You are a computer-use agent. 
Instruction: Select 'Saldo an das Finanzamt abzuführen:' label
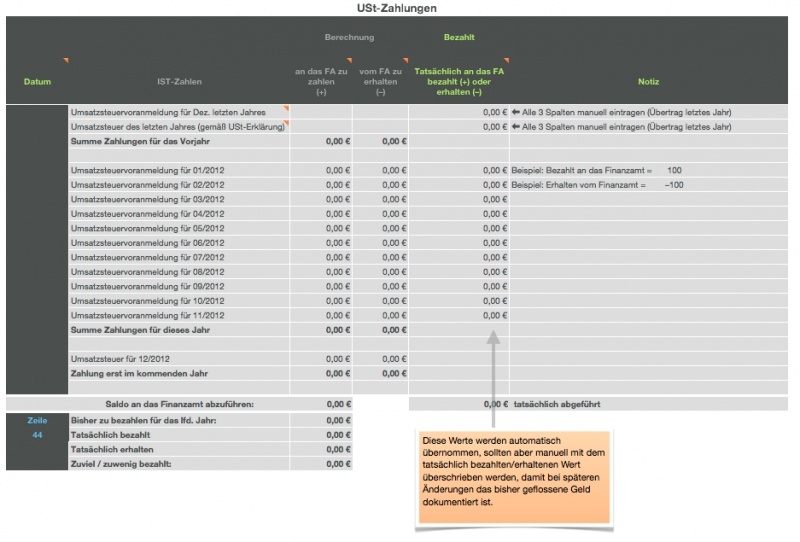(180, 404)
